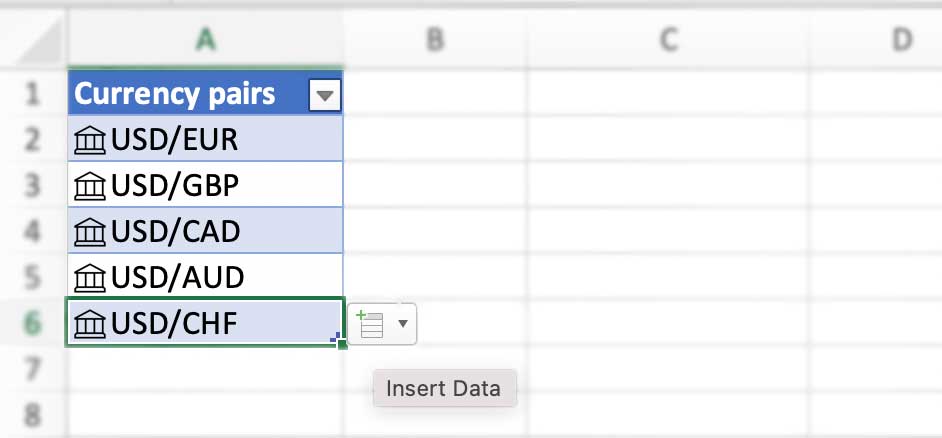Select the row 7 header
This screenshot has height=438, width=942.
[x=33, y=369]
